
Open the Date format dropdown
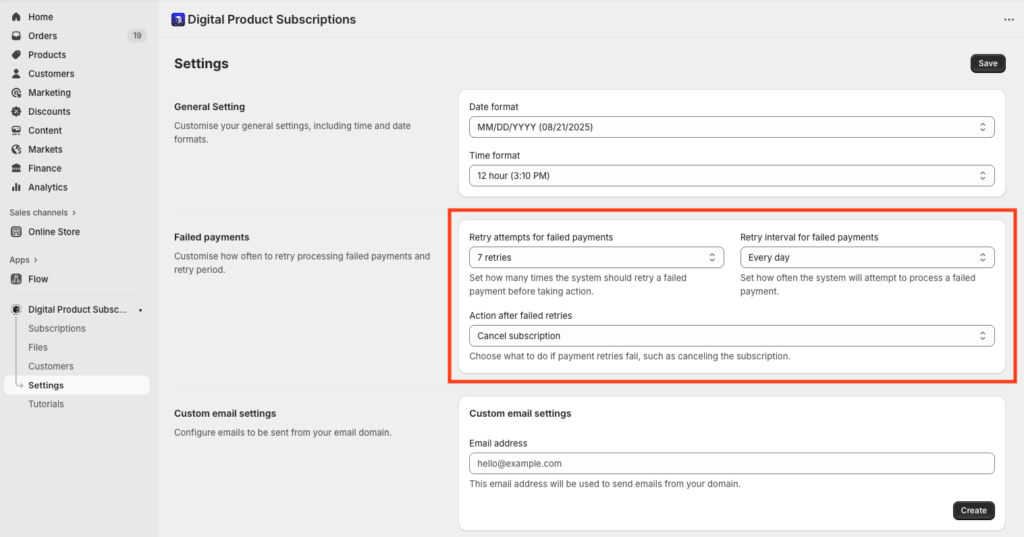click(x=731, y=127)
